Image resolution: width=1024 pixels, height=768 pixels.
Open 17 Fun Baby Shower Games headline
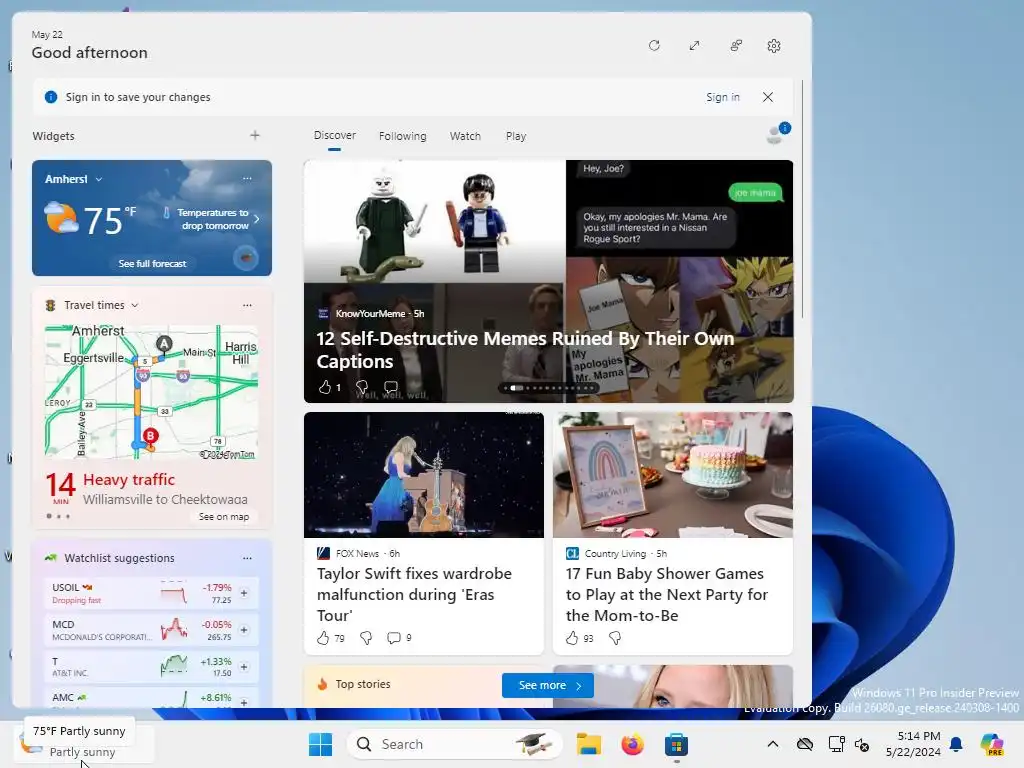click(x=667, y=594)
